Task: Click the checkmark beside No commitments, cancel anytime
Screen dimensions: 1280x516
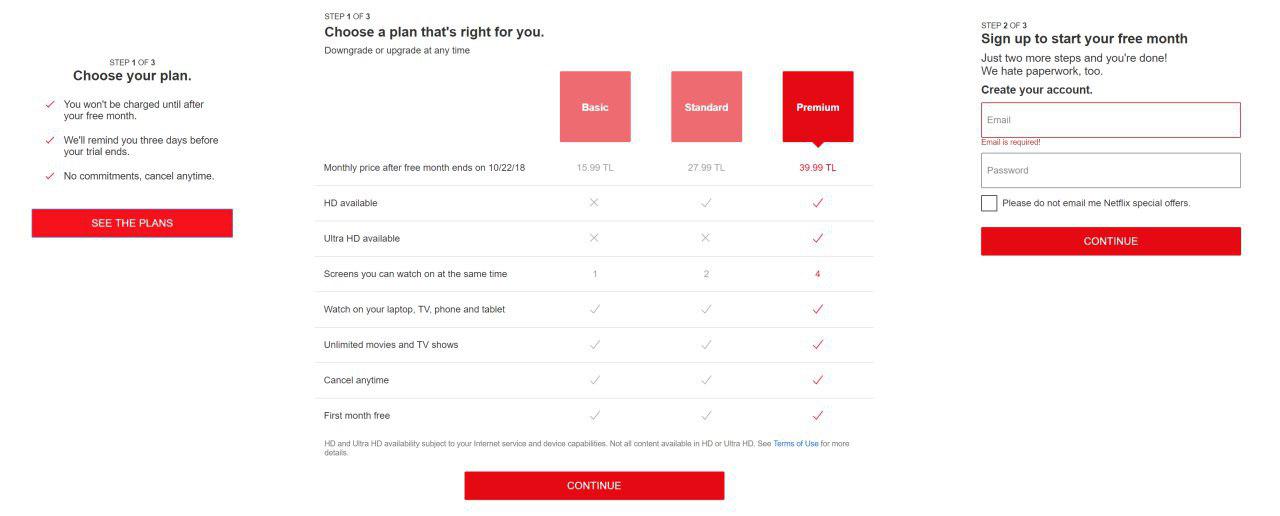Action: pos(50,176)
